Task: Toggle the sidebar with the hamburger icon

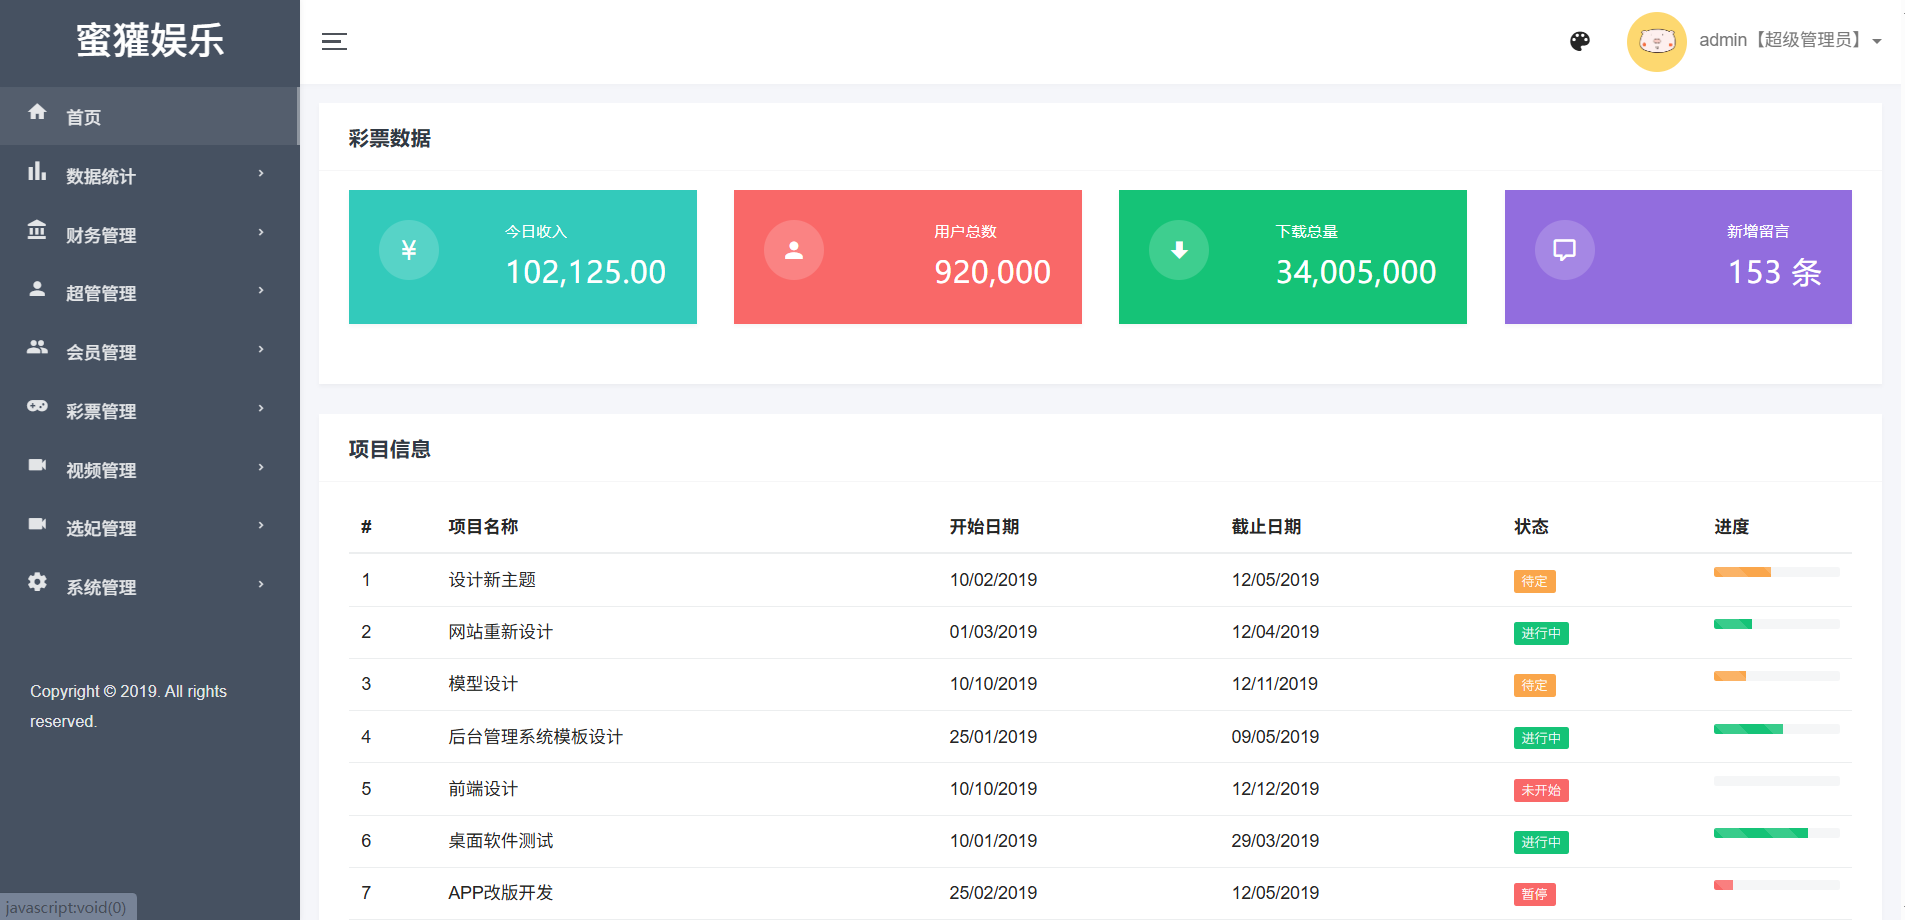Action: [334, 41]
